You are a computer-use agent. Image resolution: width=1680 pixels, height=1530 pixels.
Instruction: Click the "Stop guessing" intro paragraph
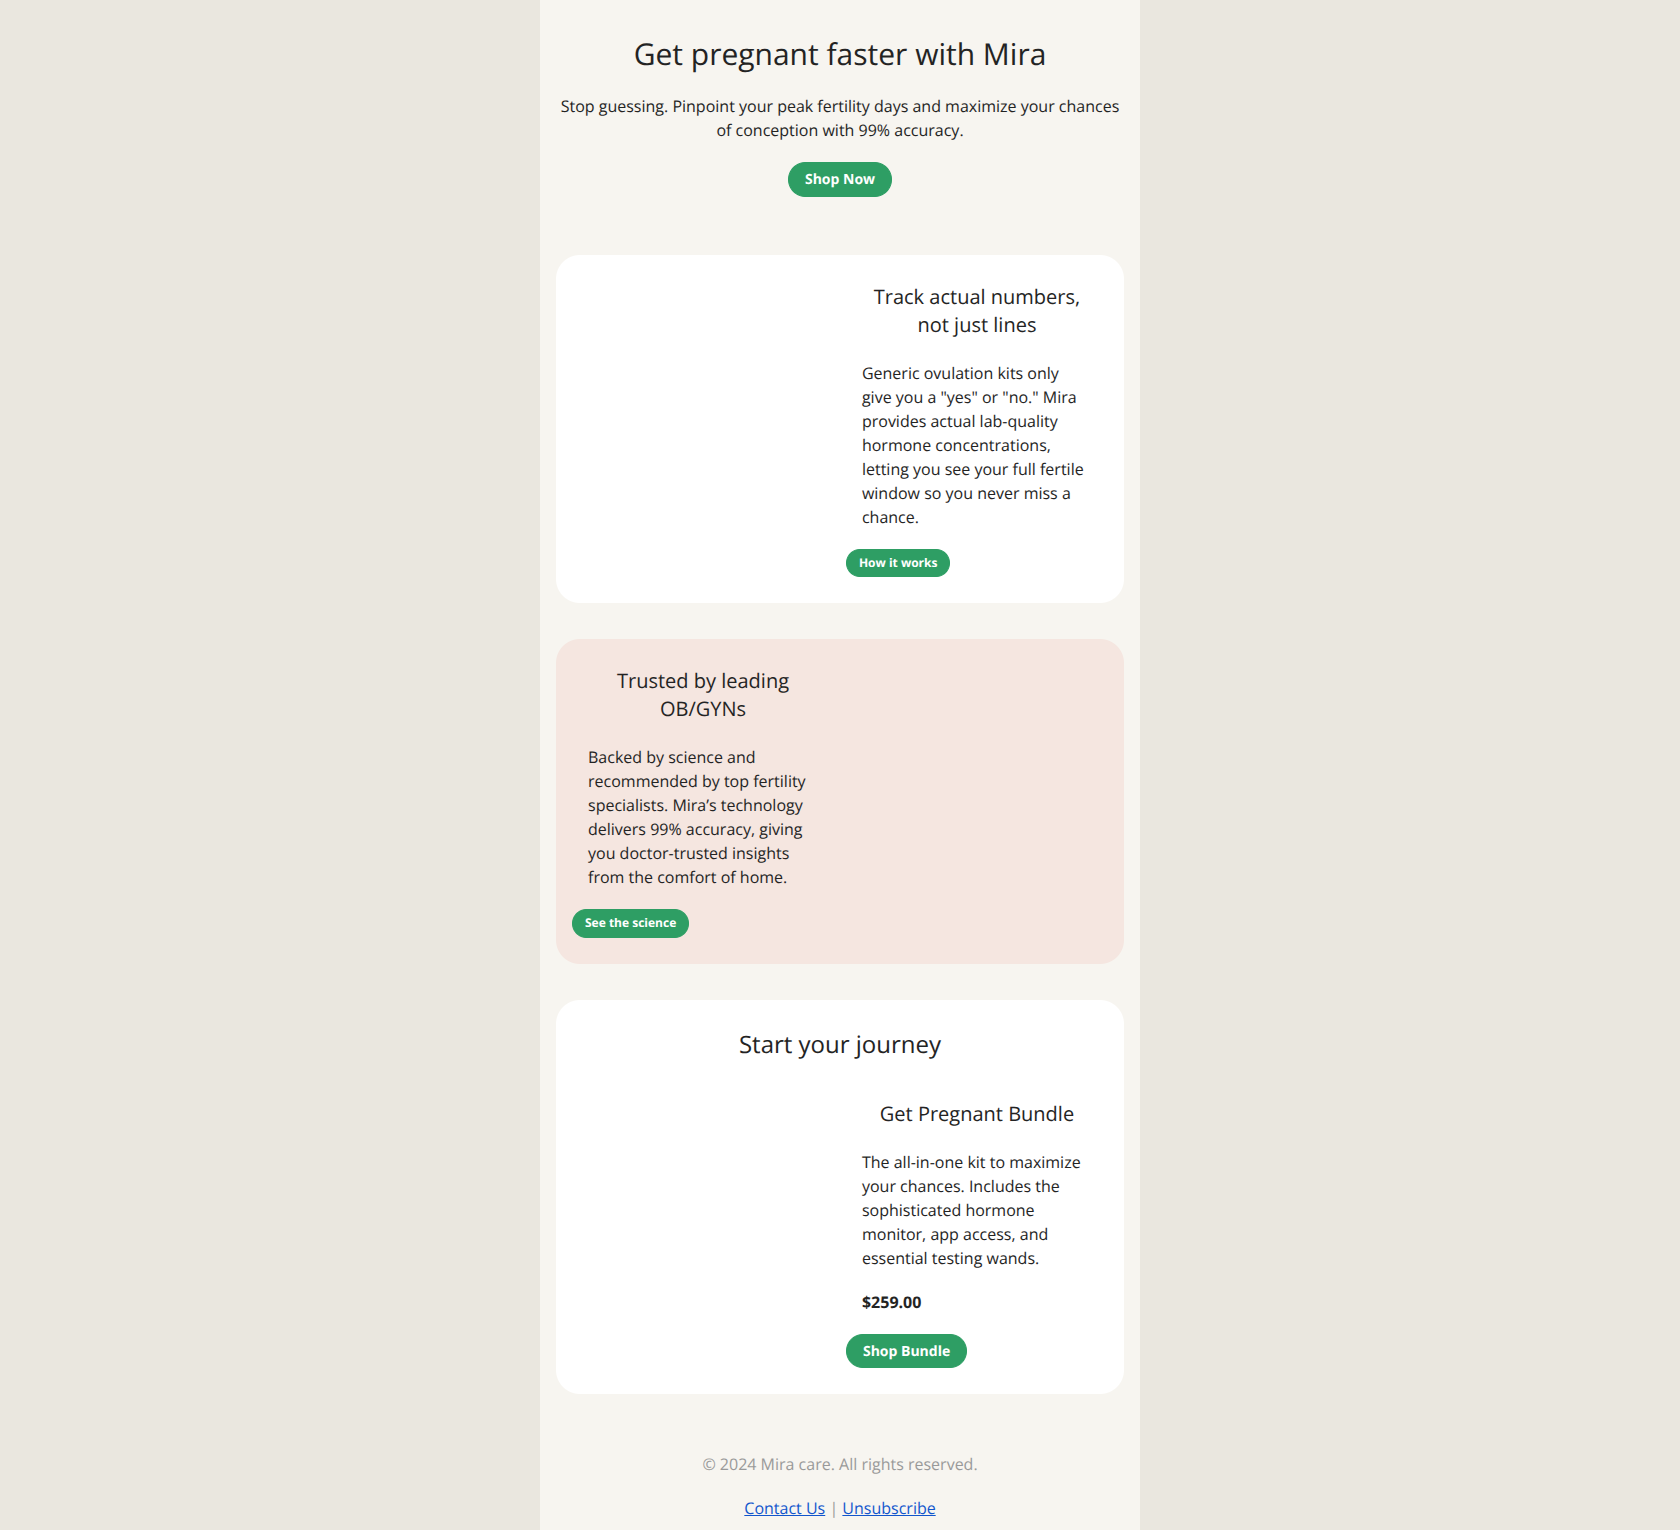coord(839,118)
